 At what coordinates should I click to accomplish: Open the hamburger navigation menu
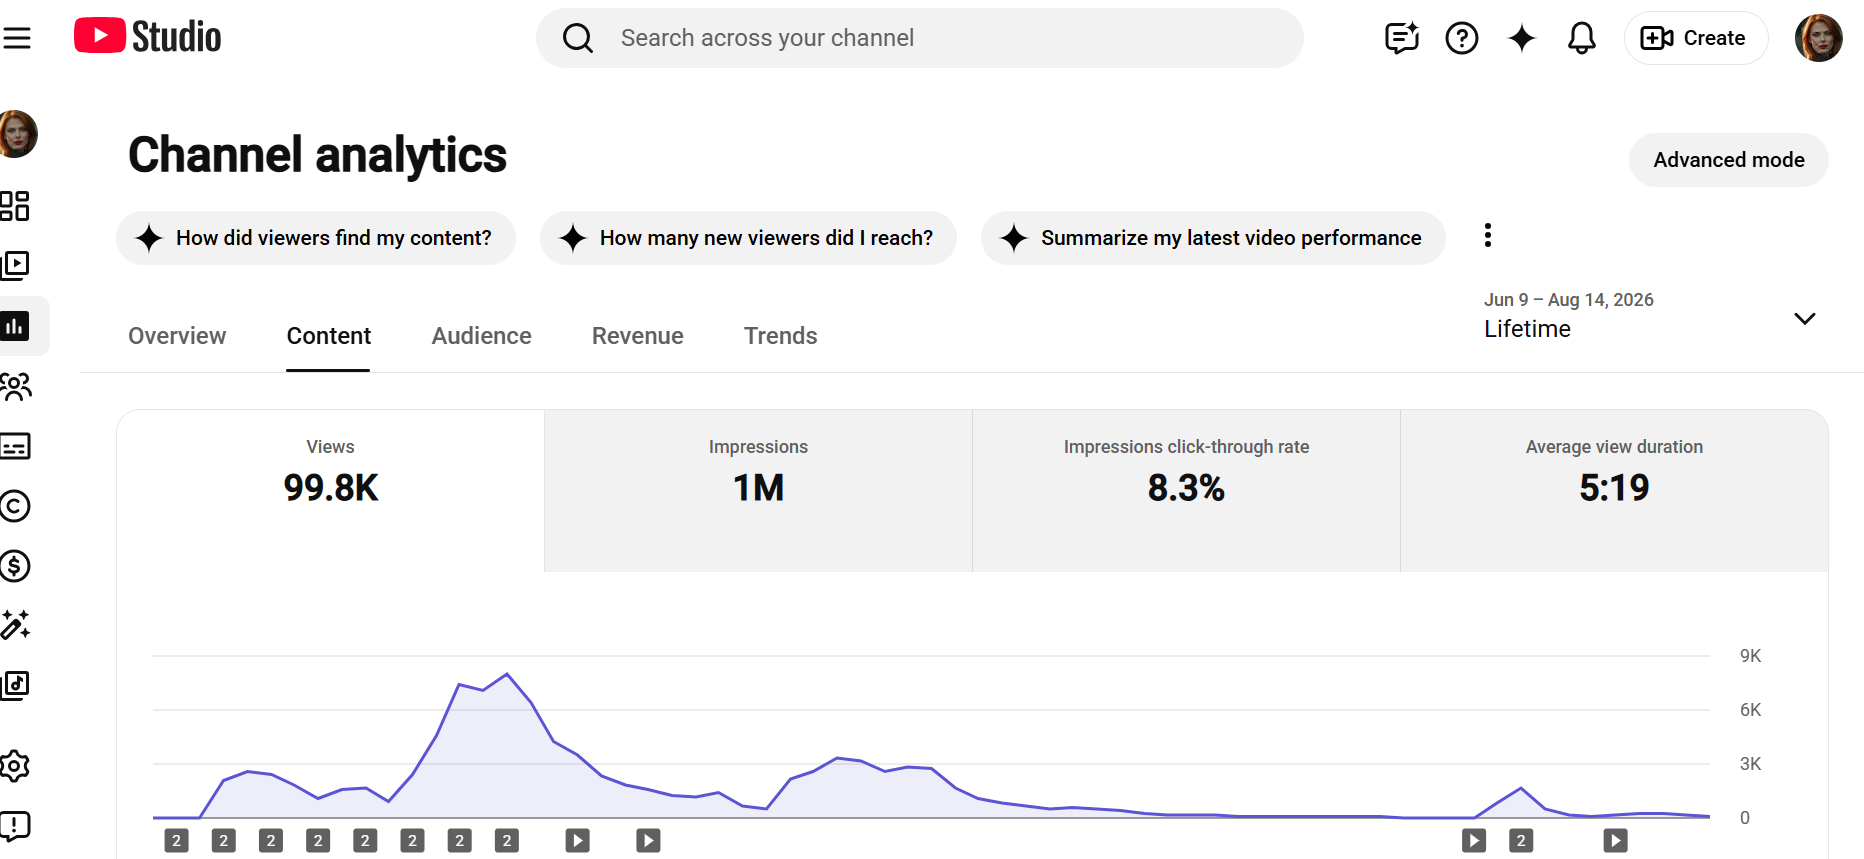[17, 38]
